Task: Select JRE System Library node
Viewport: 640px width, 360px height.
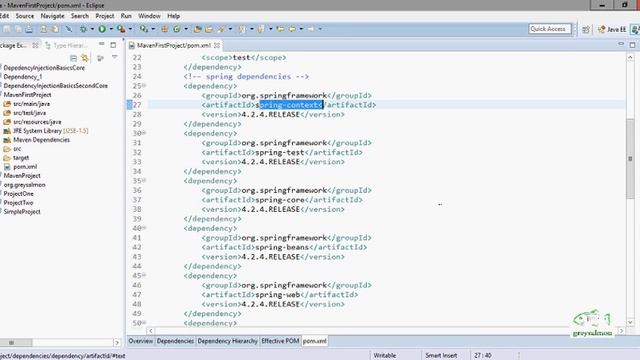Action: tap(50, 131)
